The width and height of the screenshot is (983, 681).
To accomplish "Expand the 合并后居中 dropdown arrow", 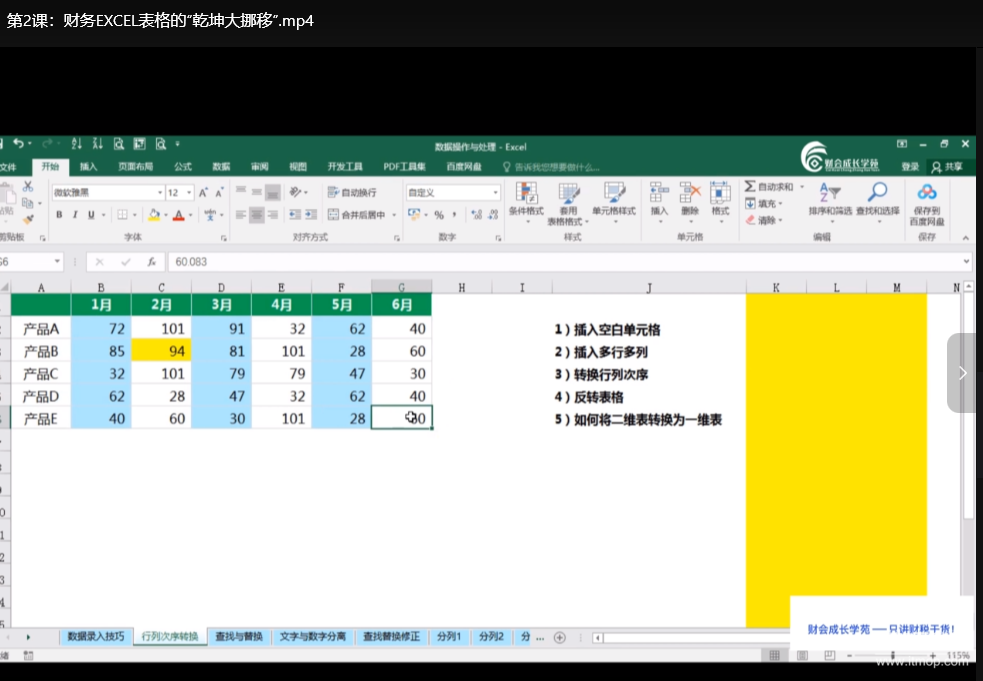I will point(394,215).
